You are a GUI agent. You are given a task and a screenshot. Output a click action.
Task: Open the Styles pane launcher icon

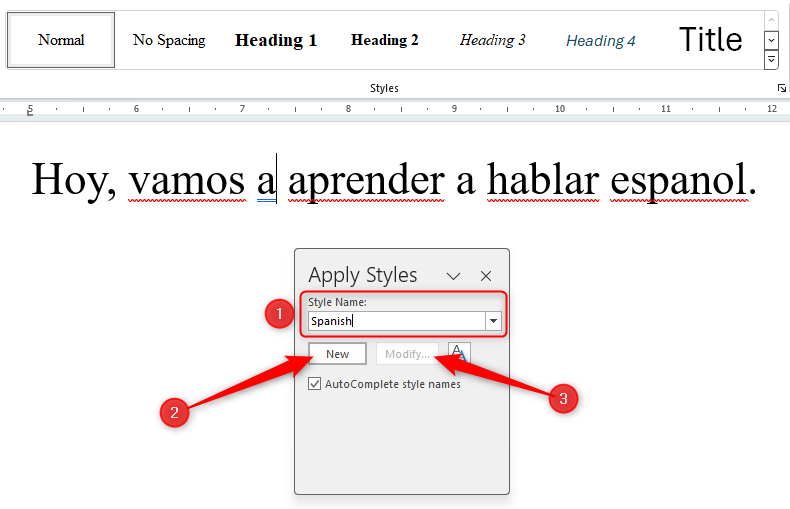(781, 88)
